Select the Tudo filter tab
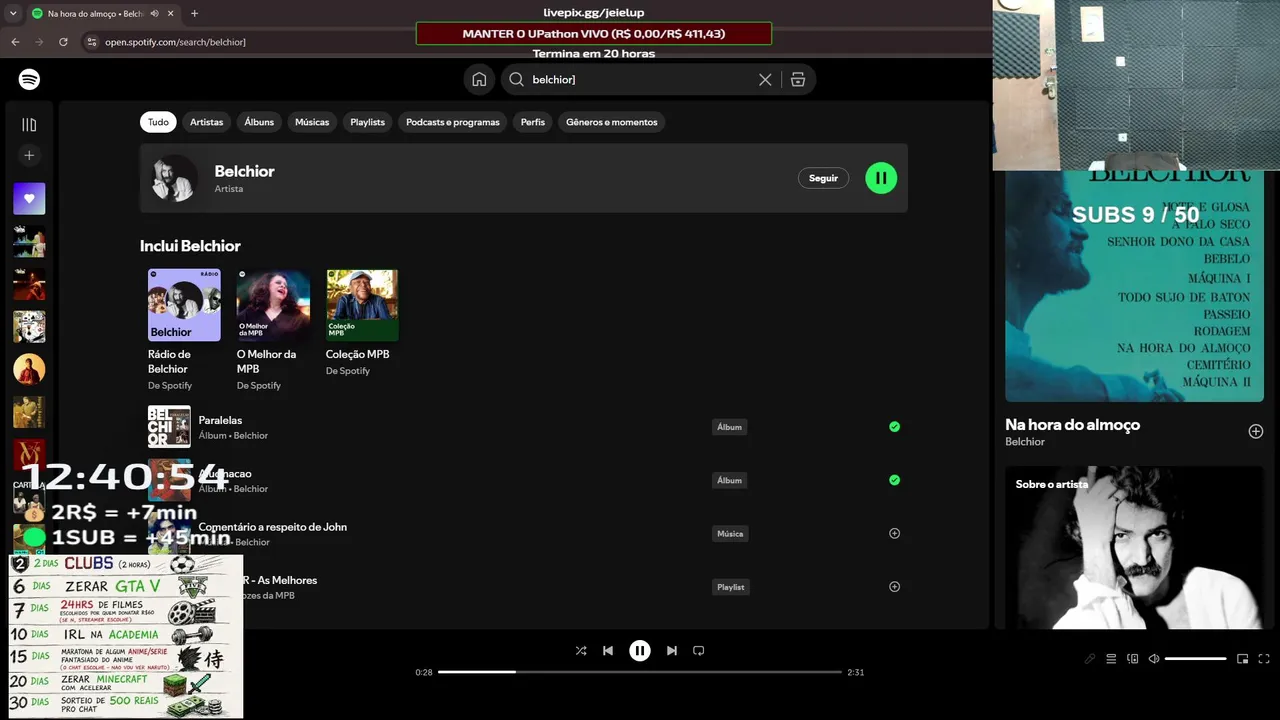This screenshot has width=1280, height=720. click(x=158, y=122)
